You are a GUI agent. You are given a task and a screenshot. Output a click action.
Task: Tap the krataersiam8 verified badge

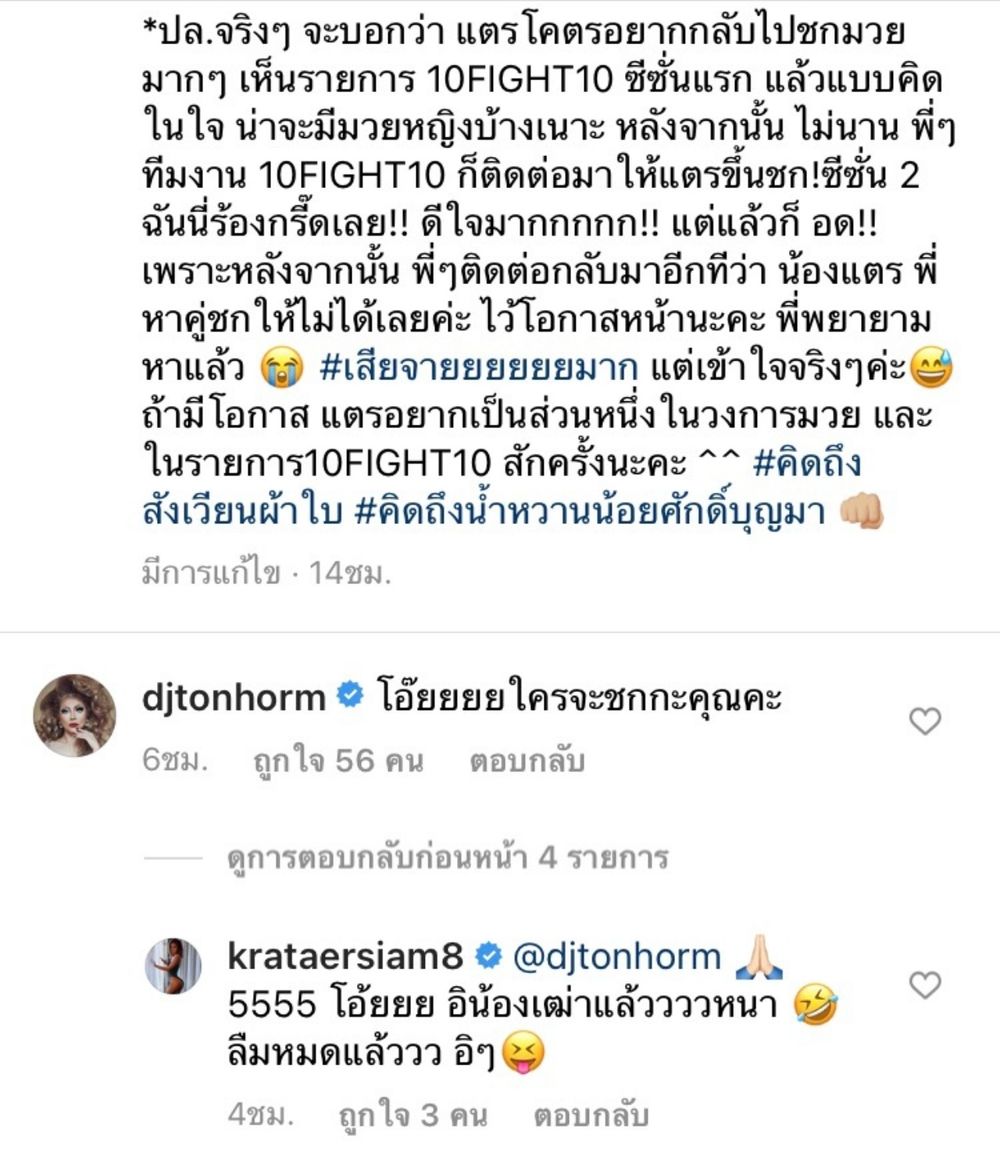point(488,956)
